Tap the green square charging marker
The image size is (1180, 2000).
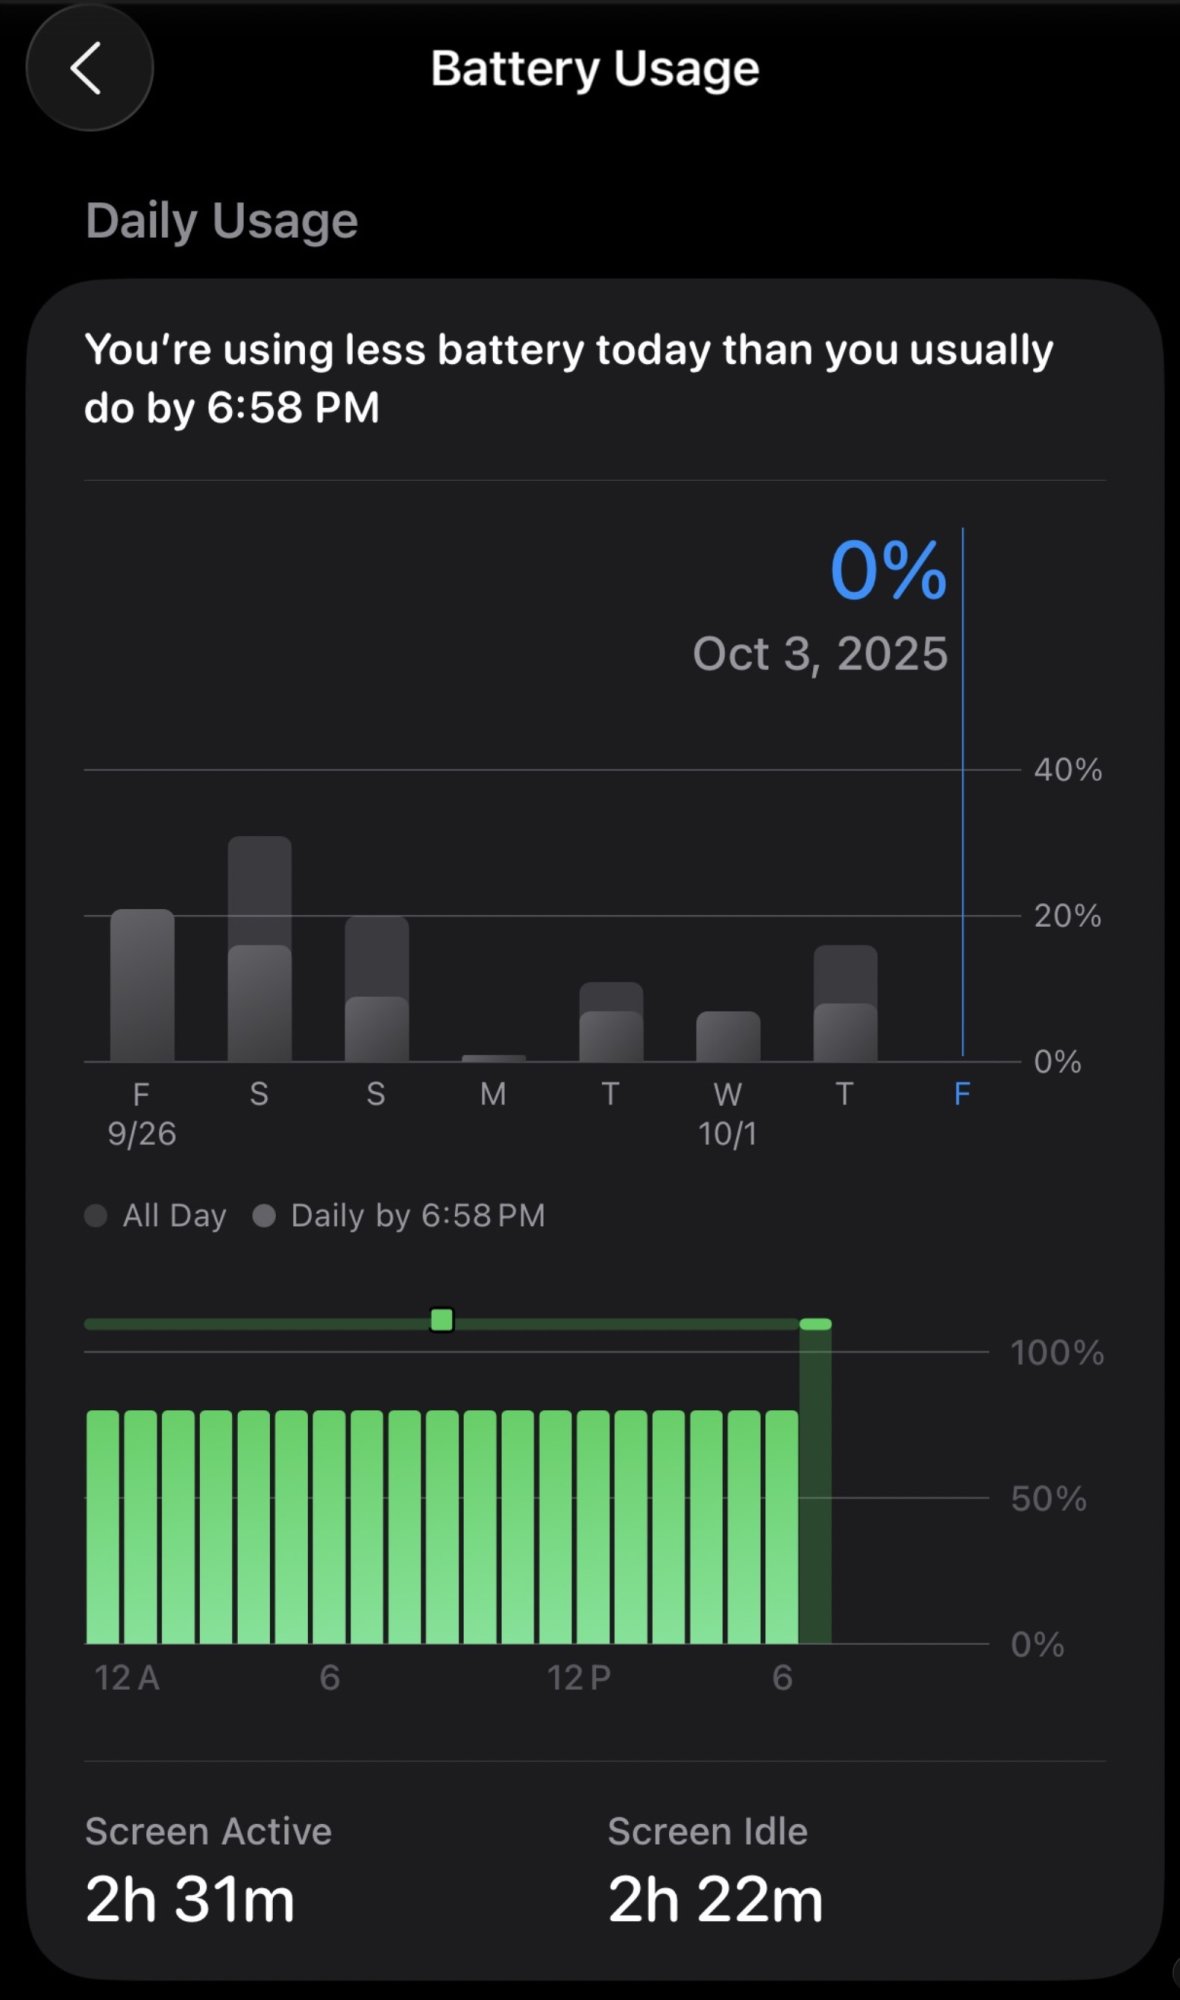coord(442,1320)
